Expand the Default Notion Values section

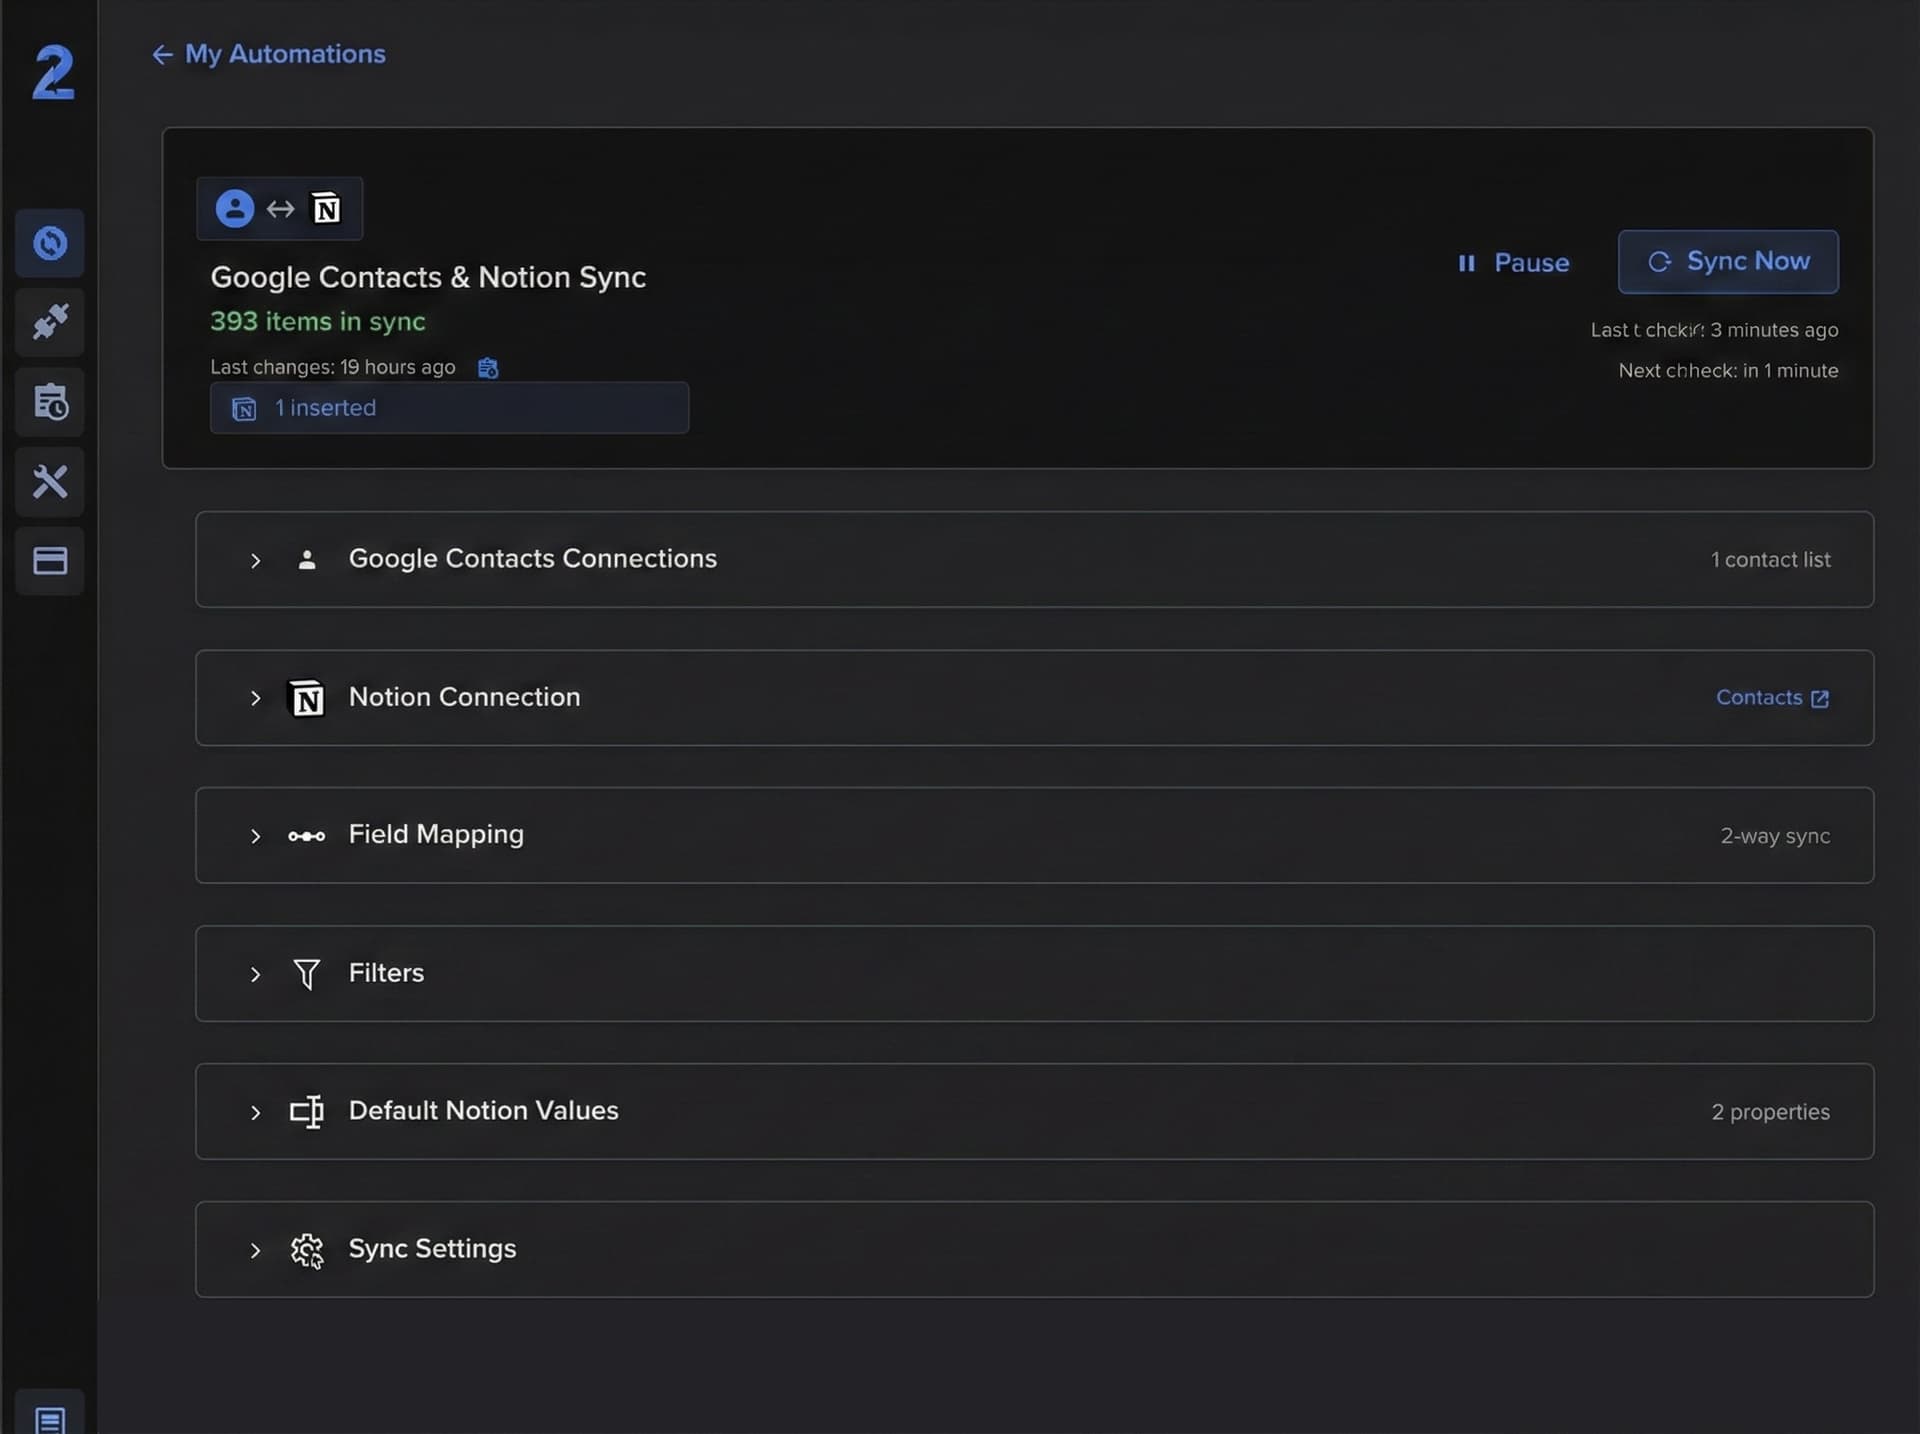pyautogui.click(x=255, y=1113)
